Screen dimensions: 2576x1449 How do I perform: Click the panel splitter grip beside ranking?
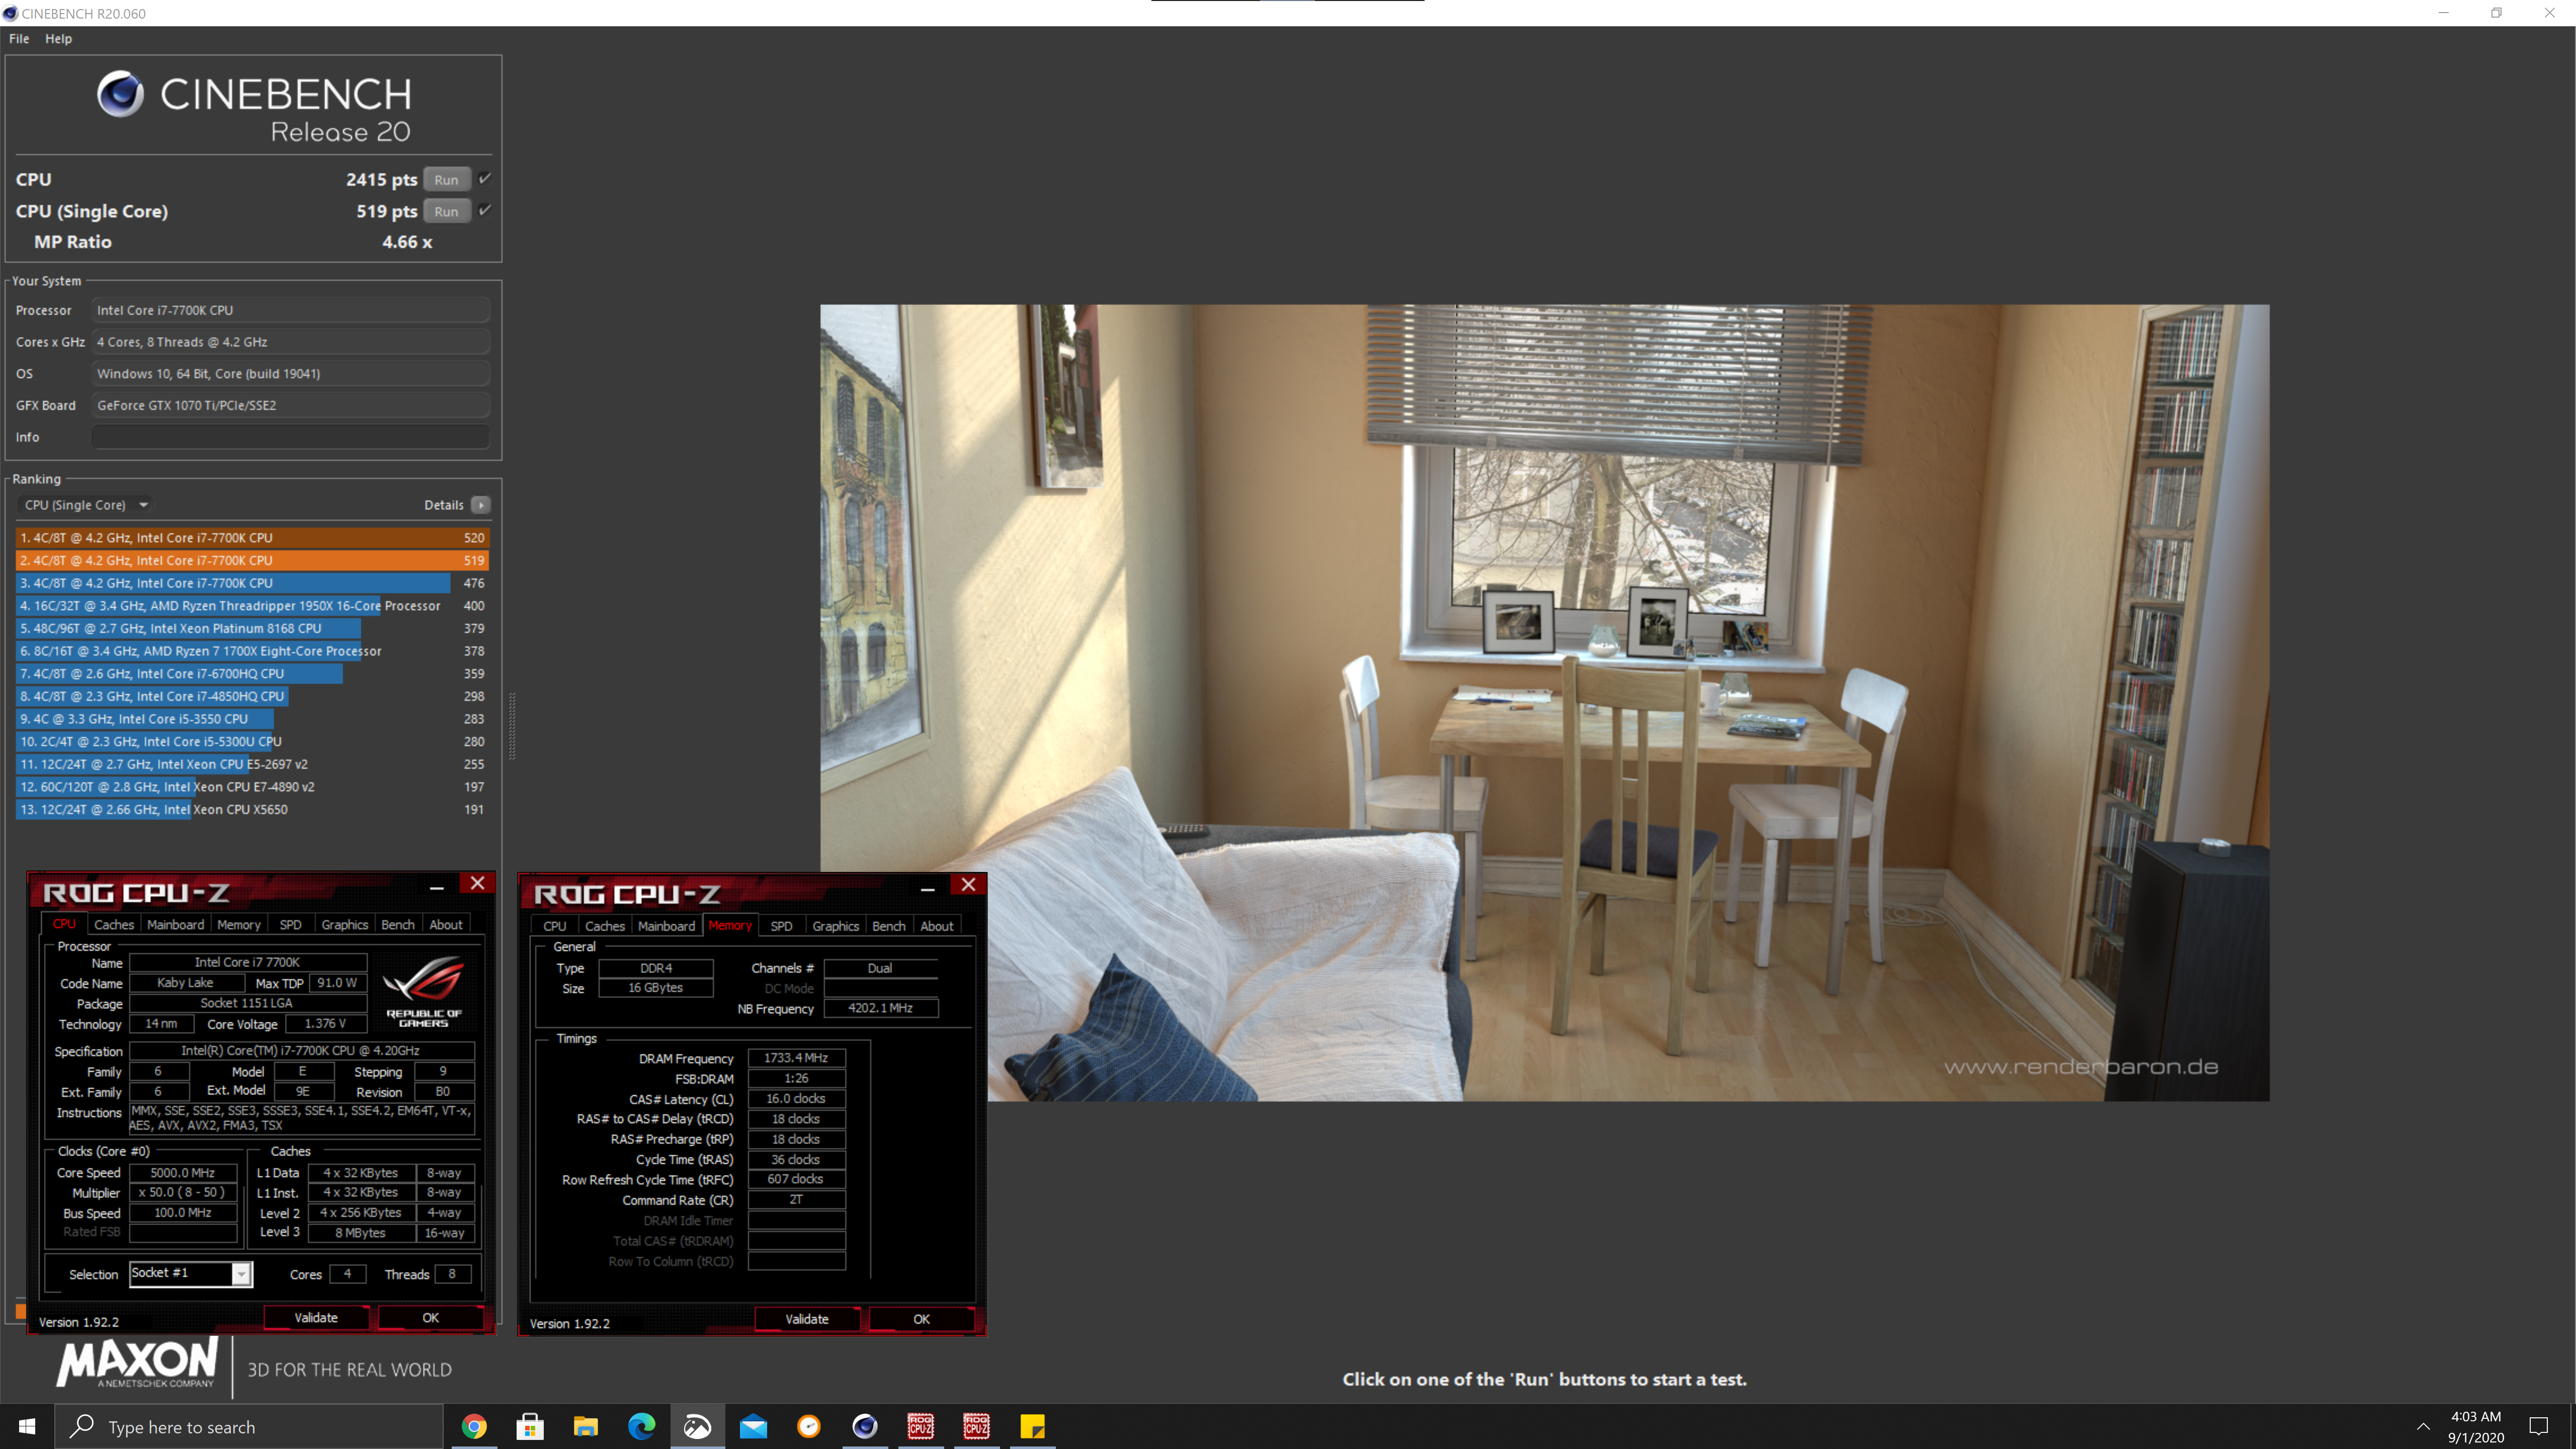(x=512, y=727)
